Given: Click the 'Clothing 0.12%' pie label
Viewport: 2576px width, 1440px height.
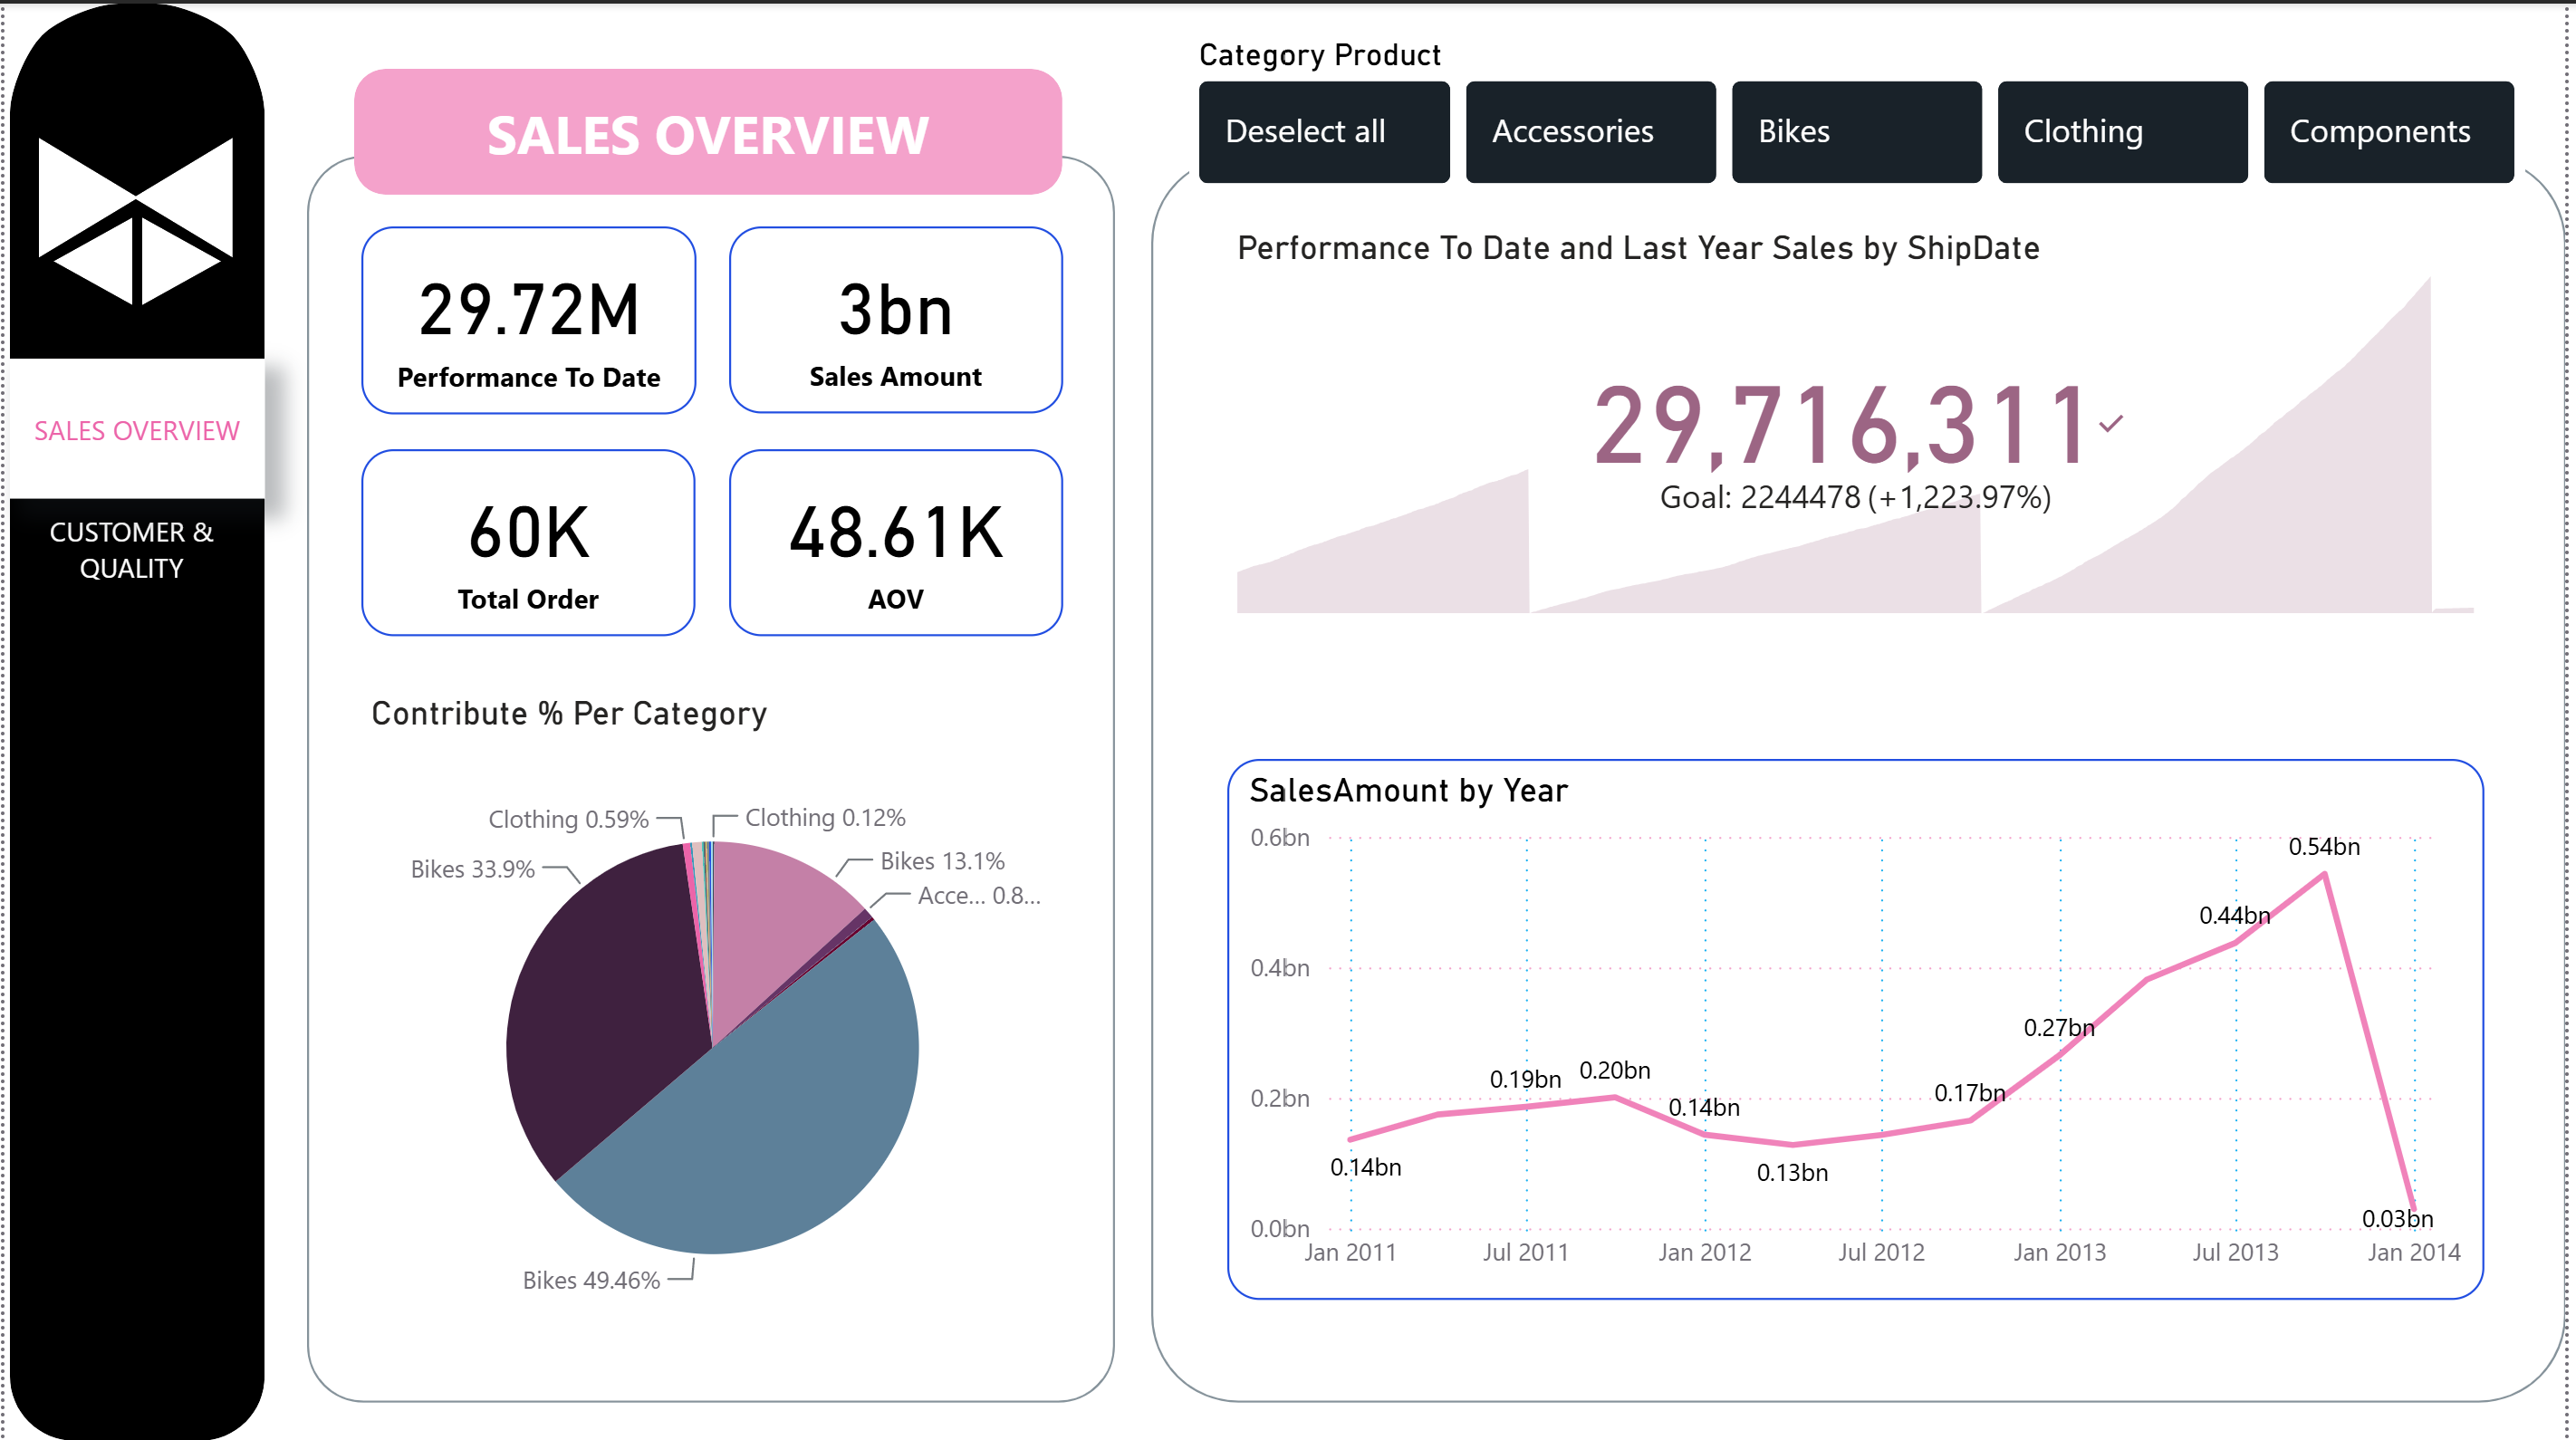Looking at the screenshot, I should point(825,817).
